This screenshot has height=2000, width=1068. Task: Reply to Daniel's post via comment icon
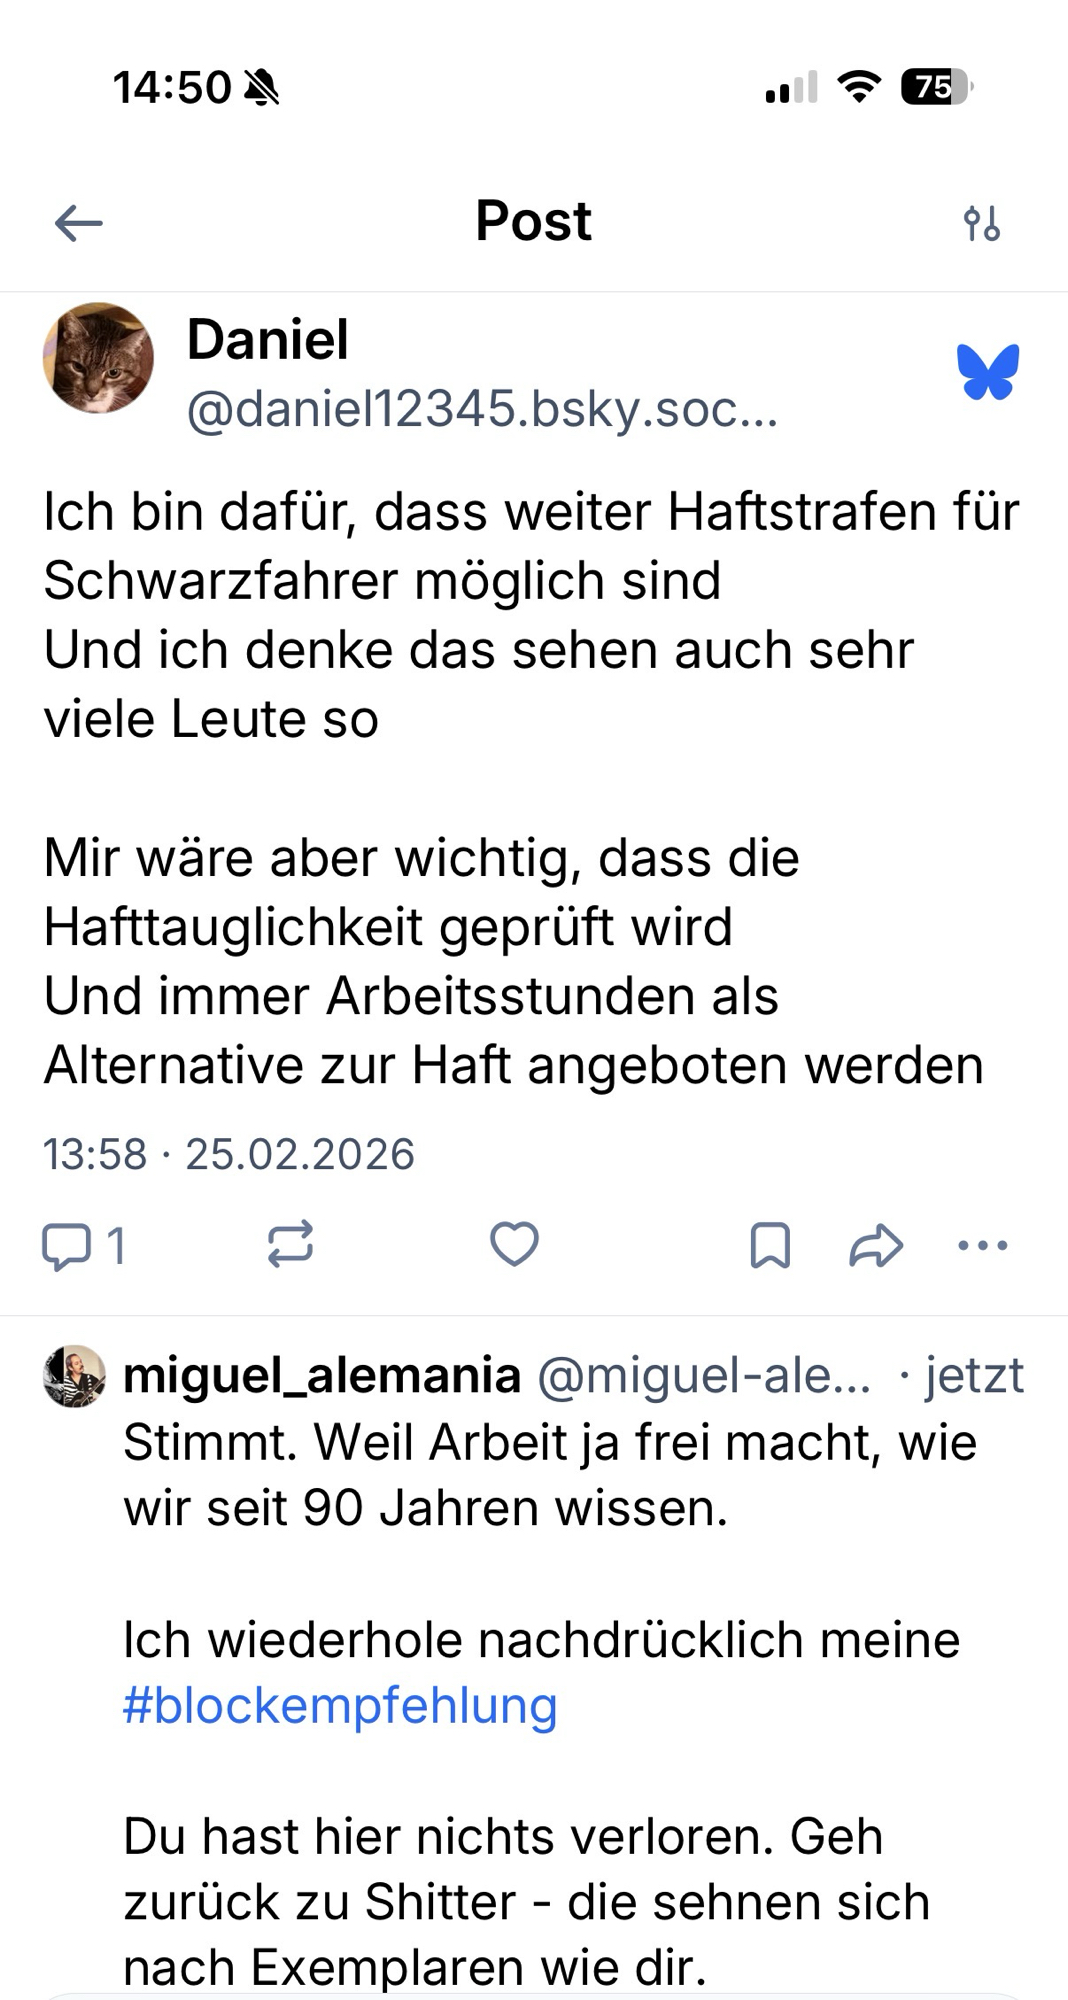click(67, 1246)
